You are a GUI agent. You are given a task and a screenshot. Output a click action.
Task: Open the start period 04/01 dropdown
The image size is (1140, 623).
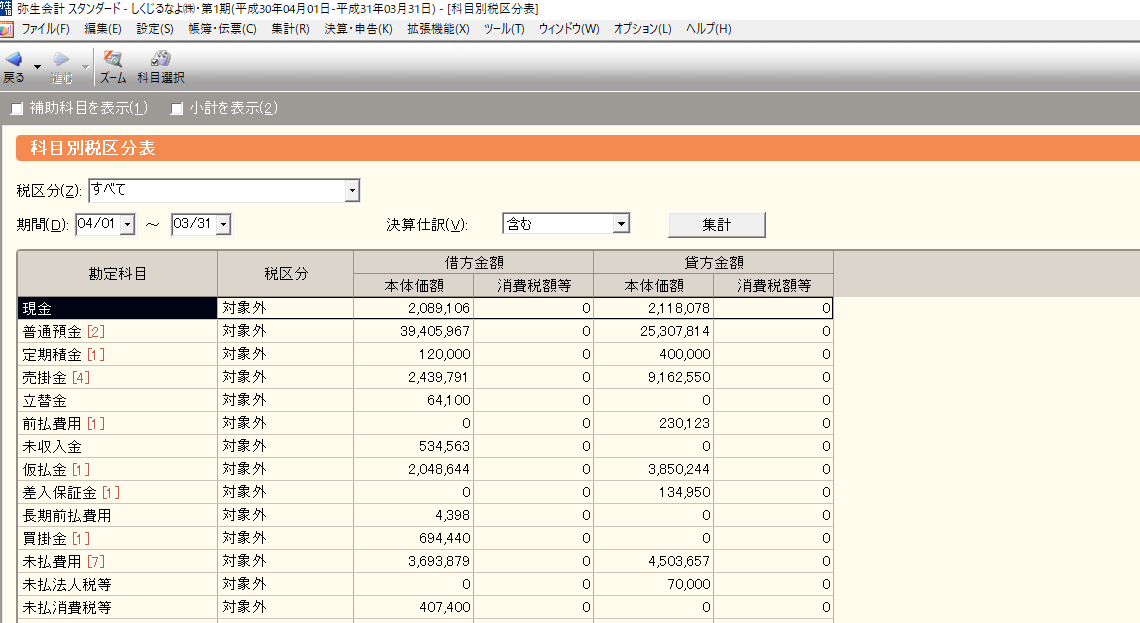pos(127,225)
